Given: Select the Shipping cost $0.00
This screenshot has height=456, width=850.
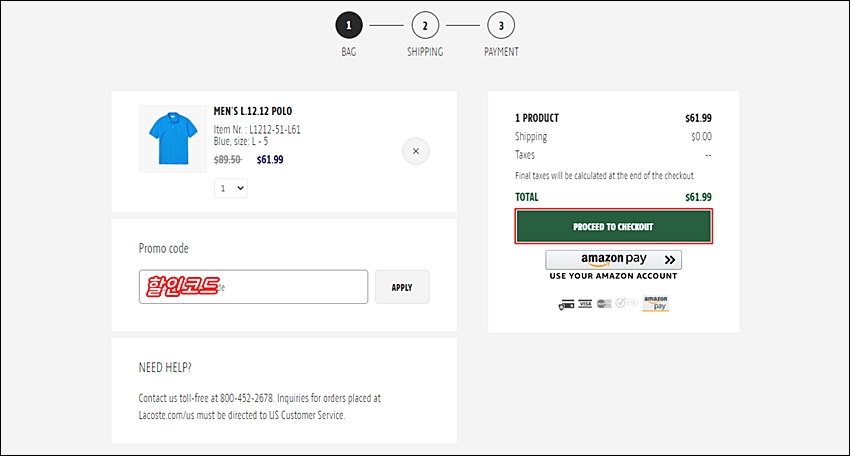Looking at the screenshot, I should [x=701, y=137].
